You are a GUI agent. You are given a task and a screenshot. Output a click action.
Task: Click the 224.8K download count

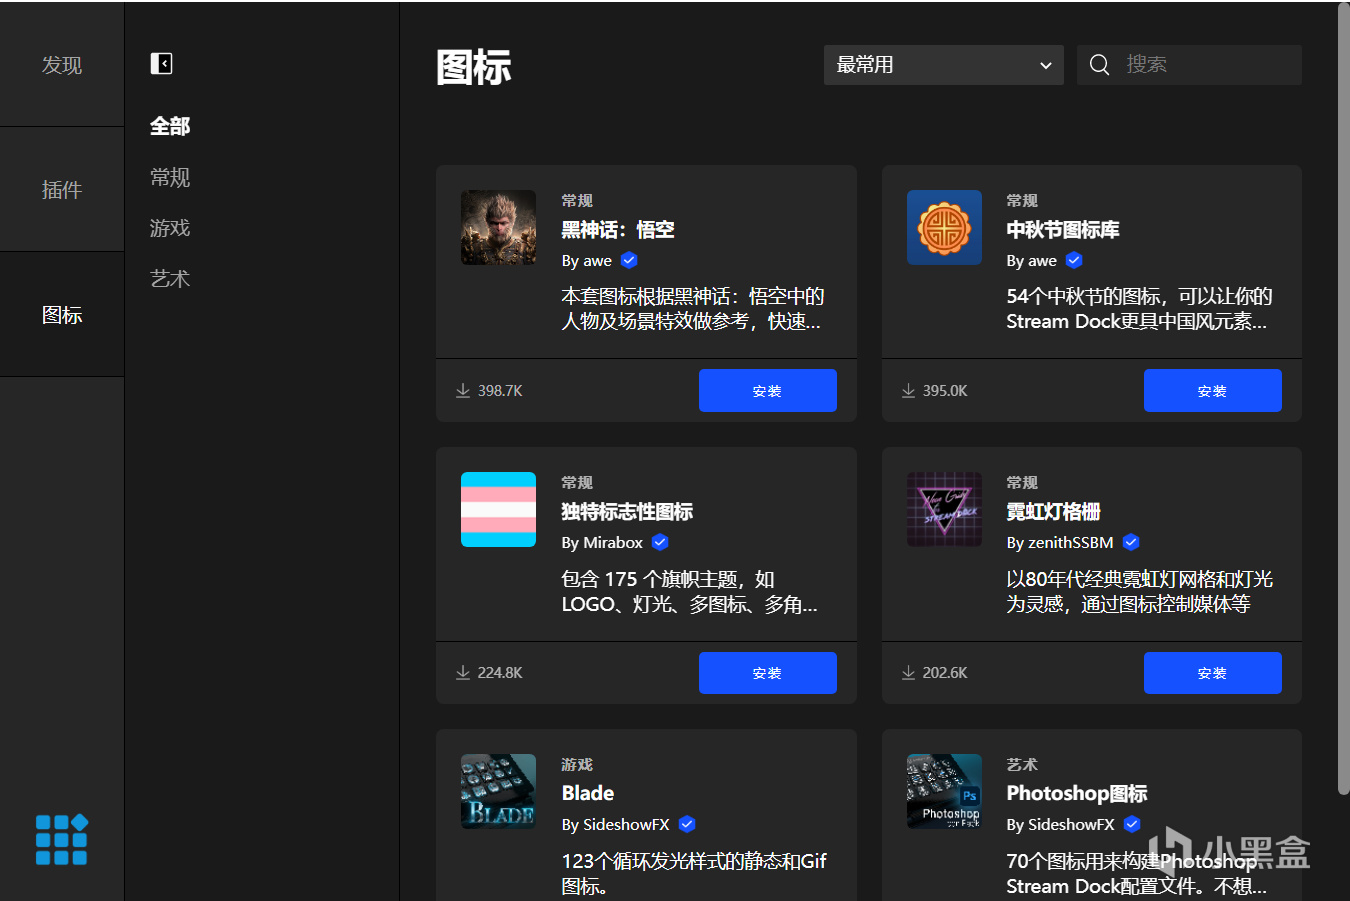500,673
